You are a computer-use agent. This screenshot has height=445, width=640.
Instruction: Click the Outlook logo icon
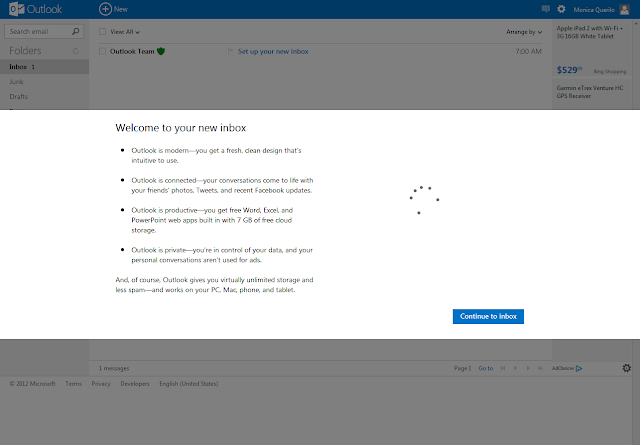click(17, 9)
